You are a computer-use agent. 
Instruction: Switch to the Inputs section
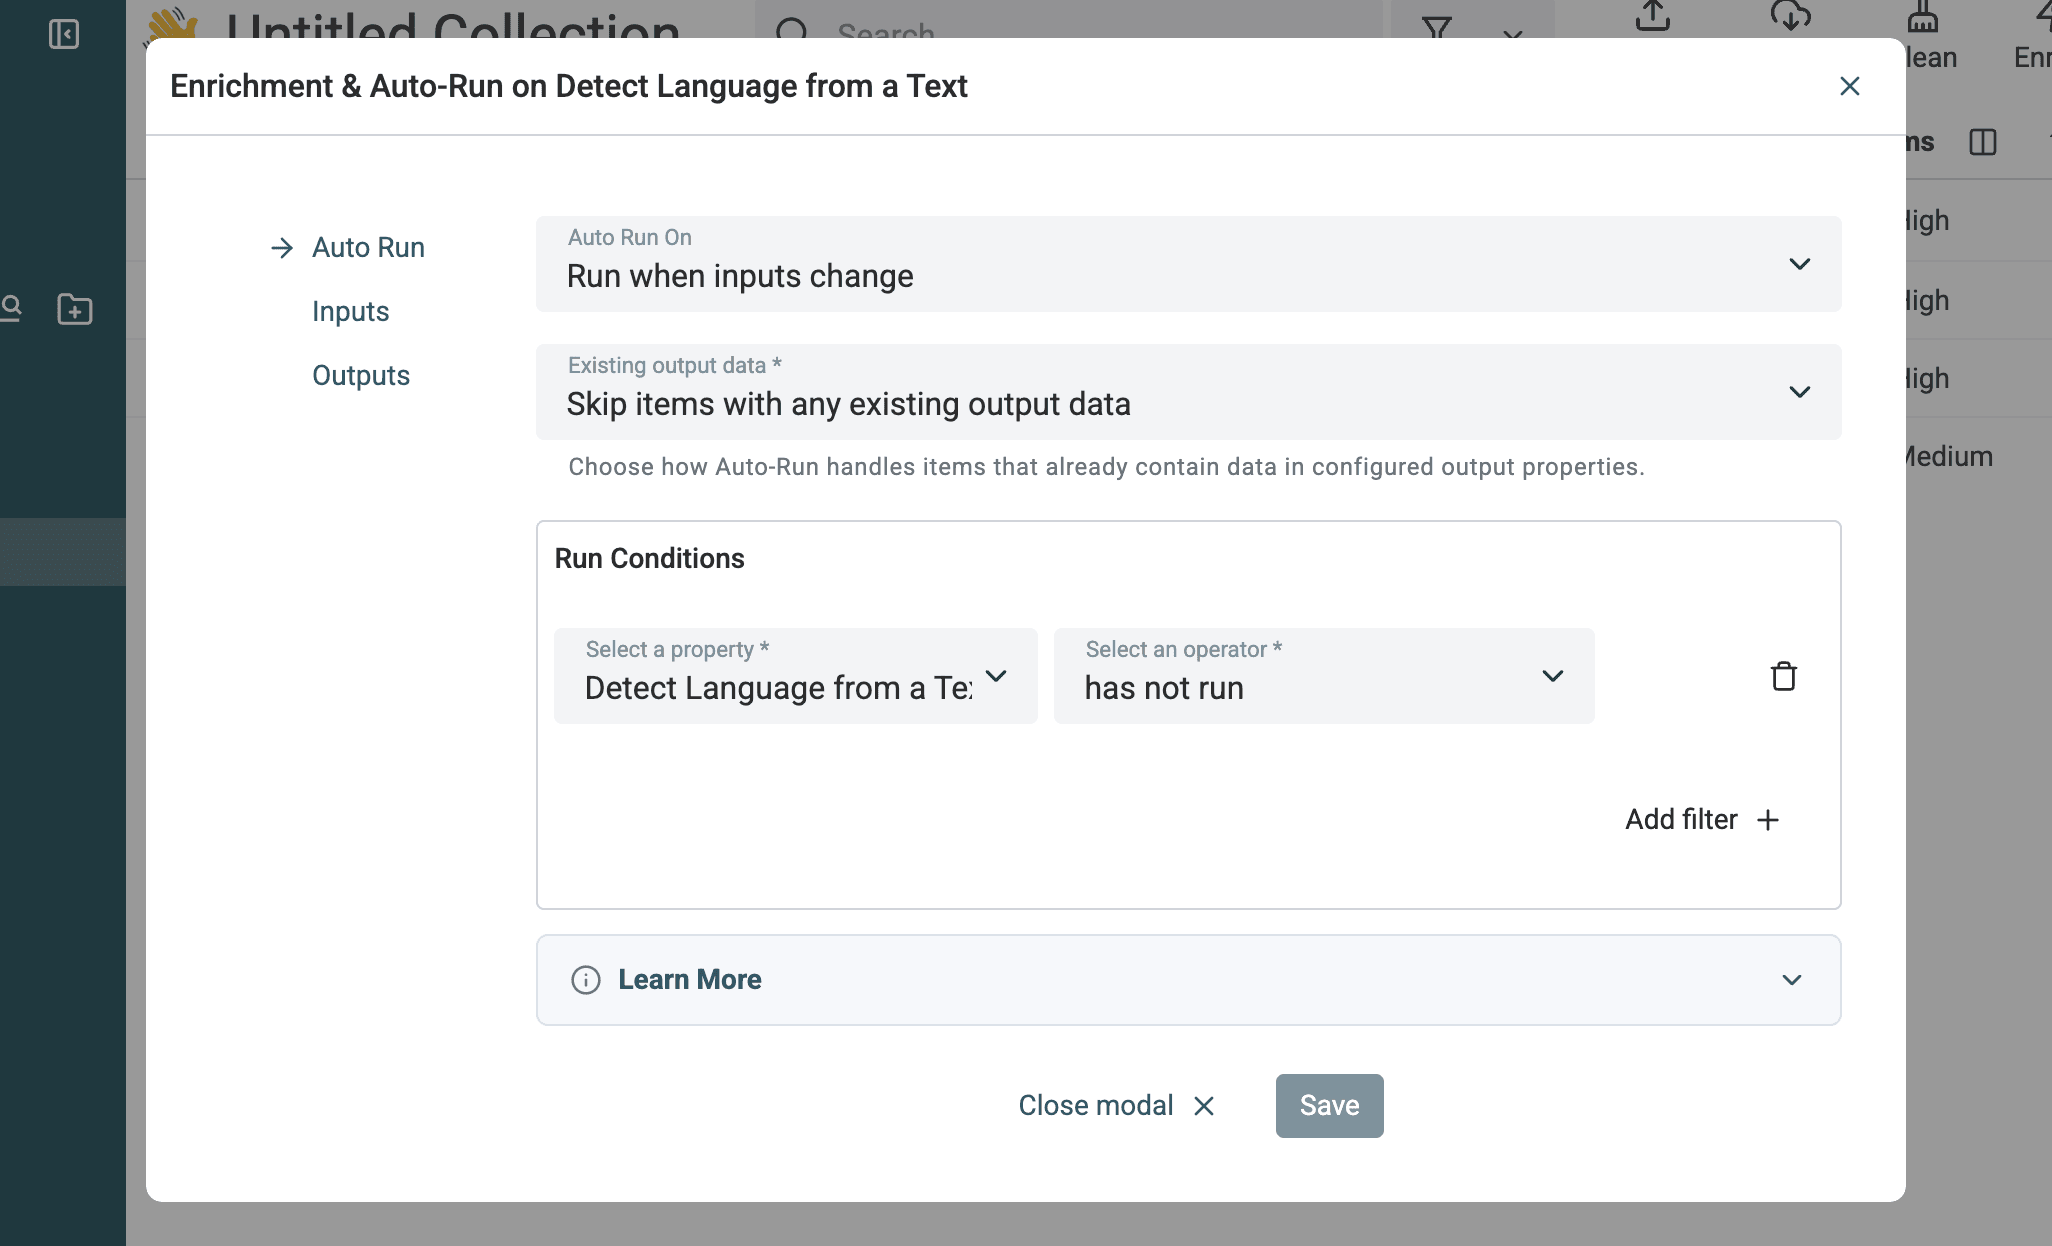[350, 311]
